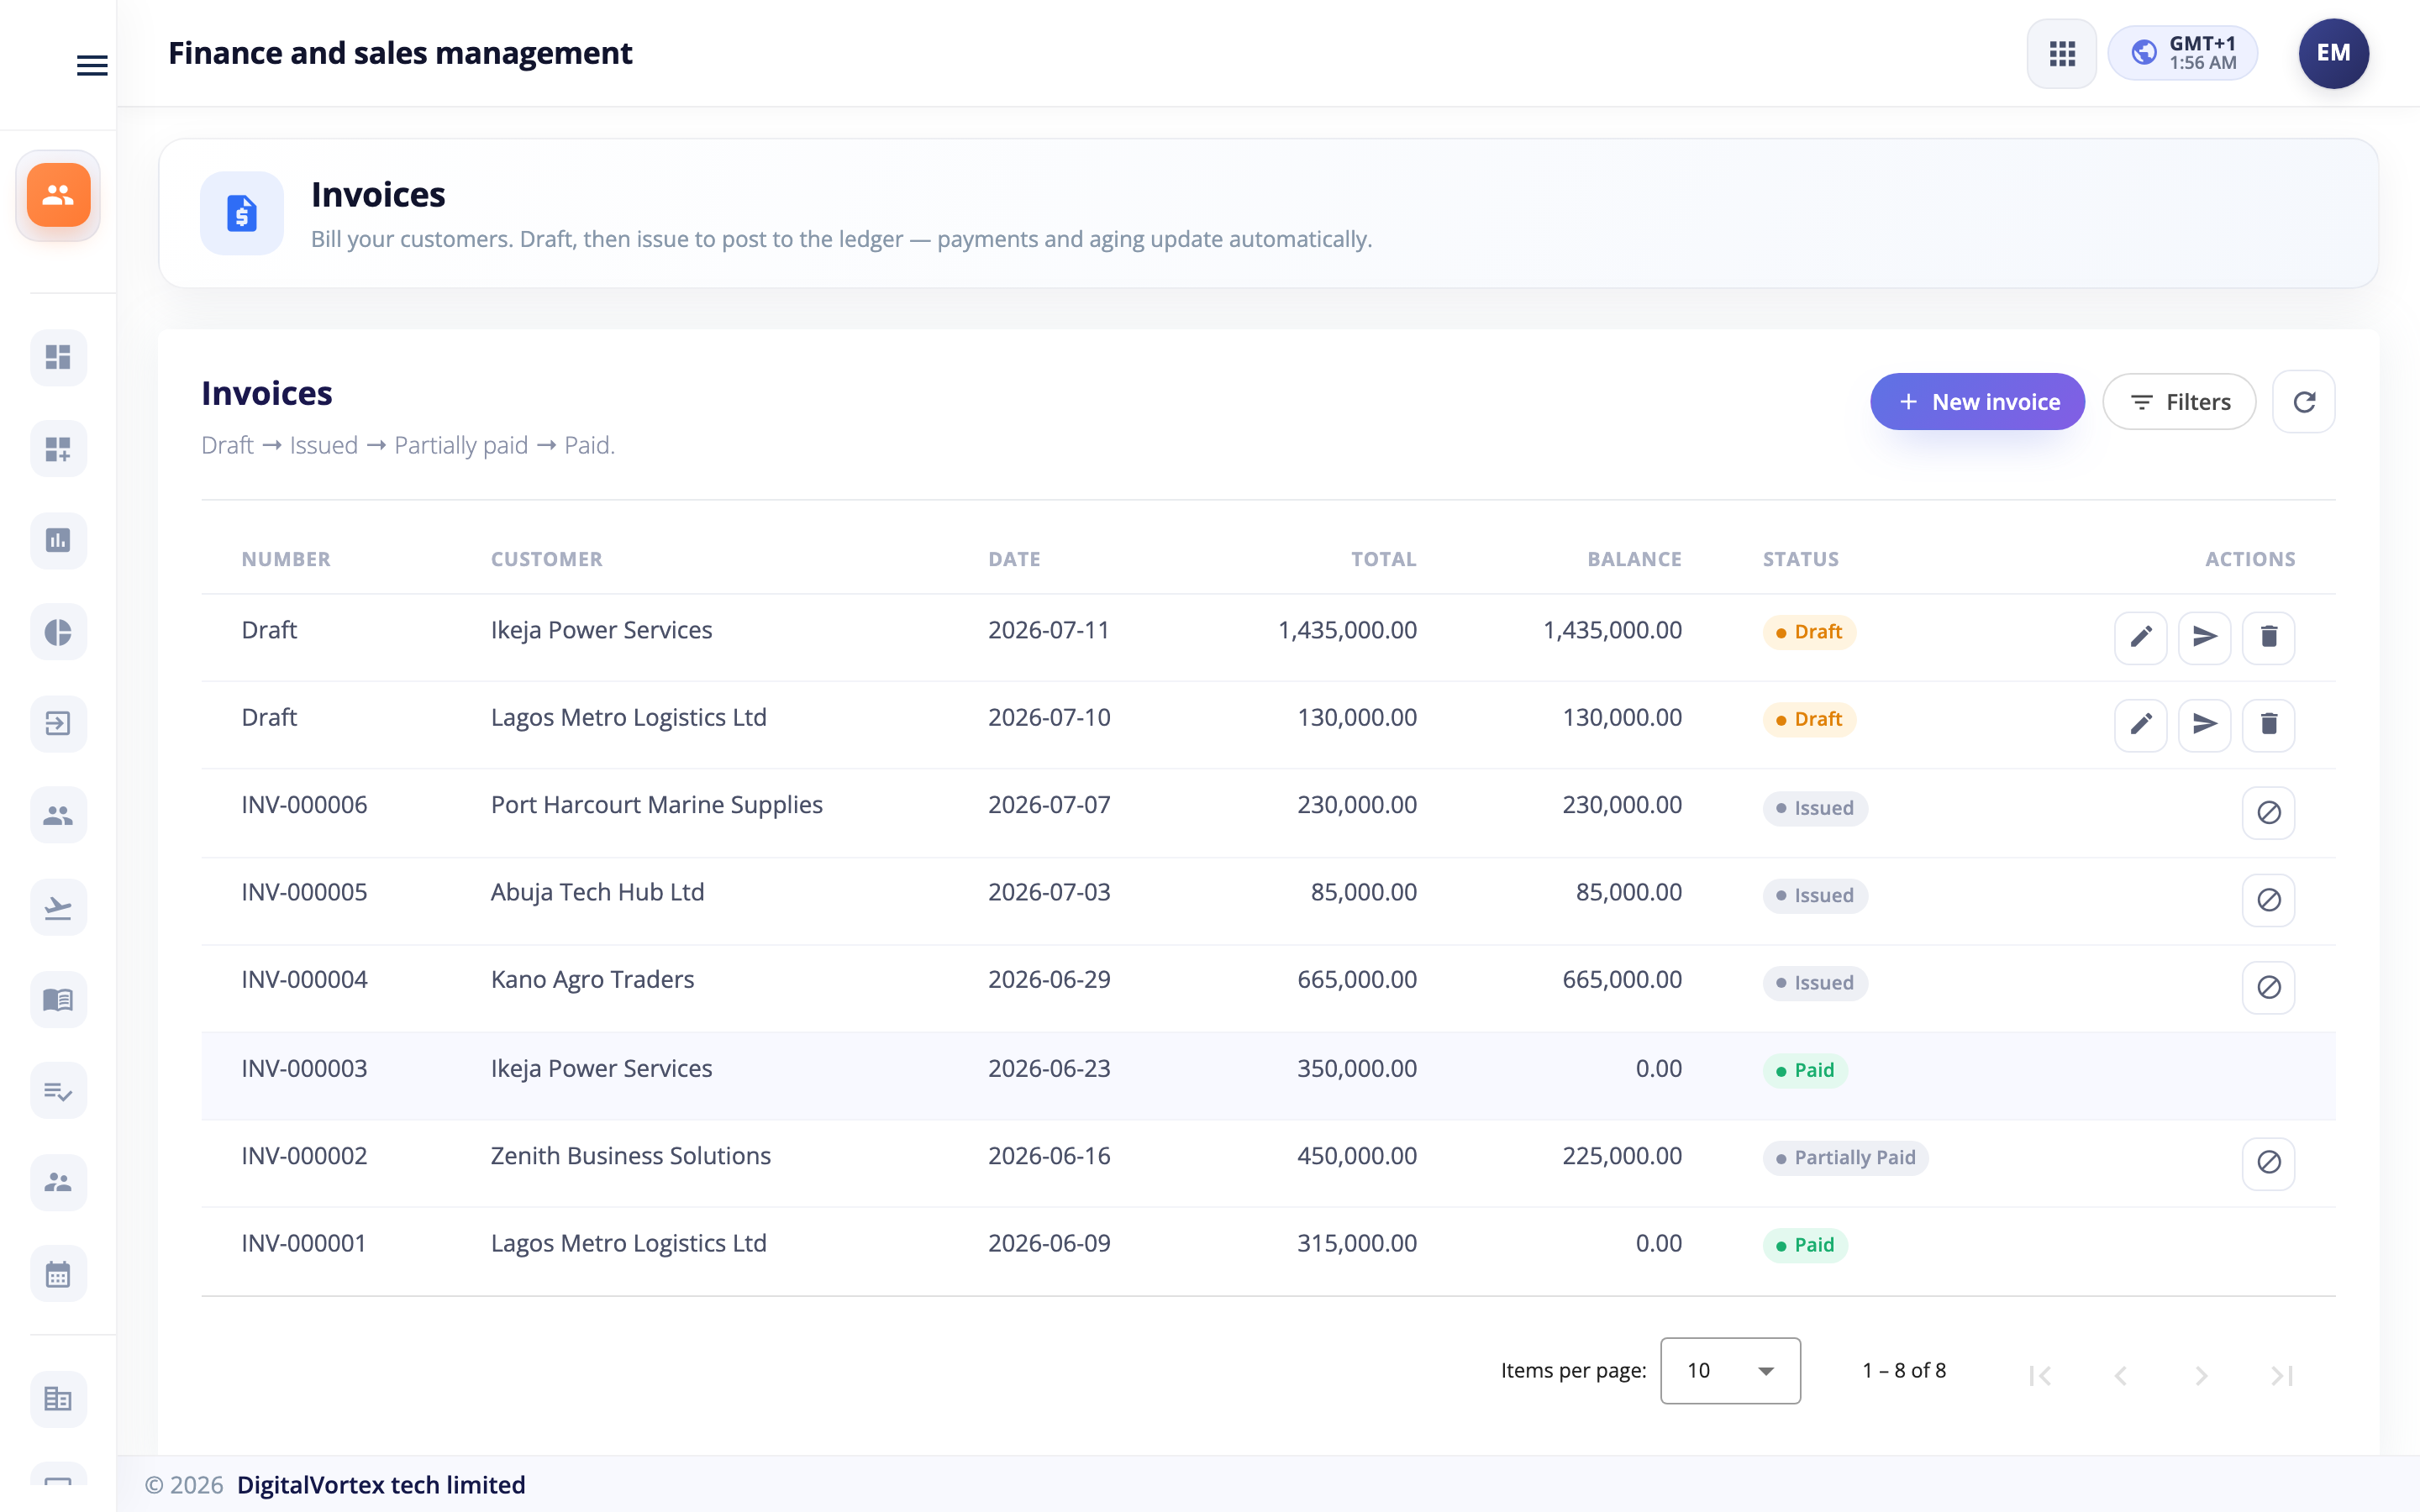The height and width of the screenshot is (1512, 2420).
Task: Select the INV-000002 invoice number
Action: click(304, 1156)
